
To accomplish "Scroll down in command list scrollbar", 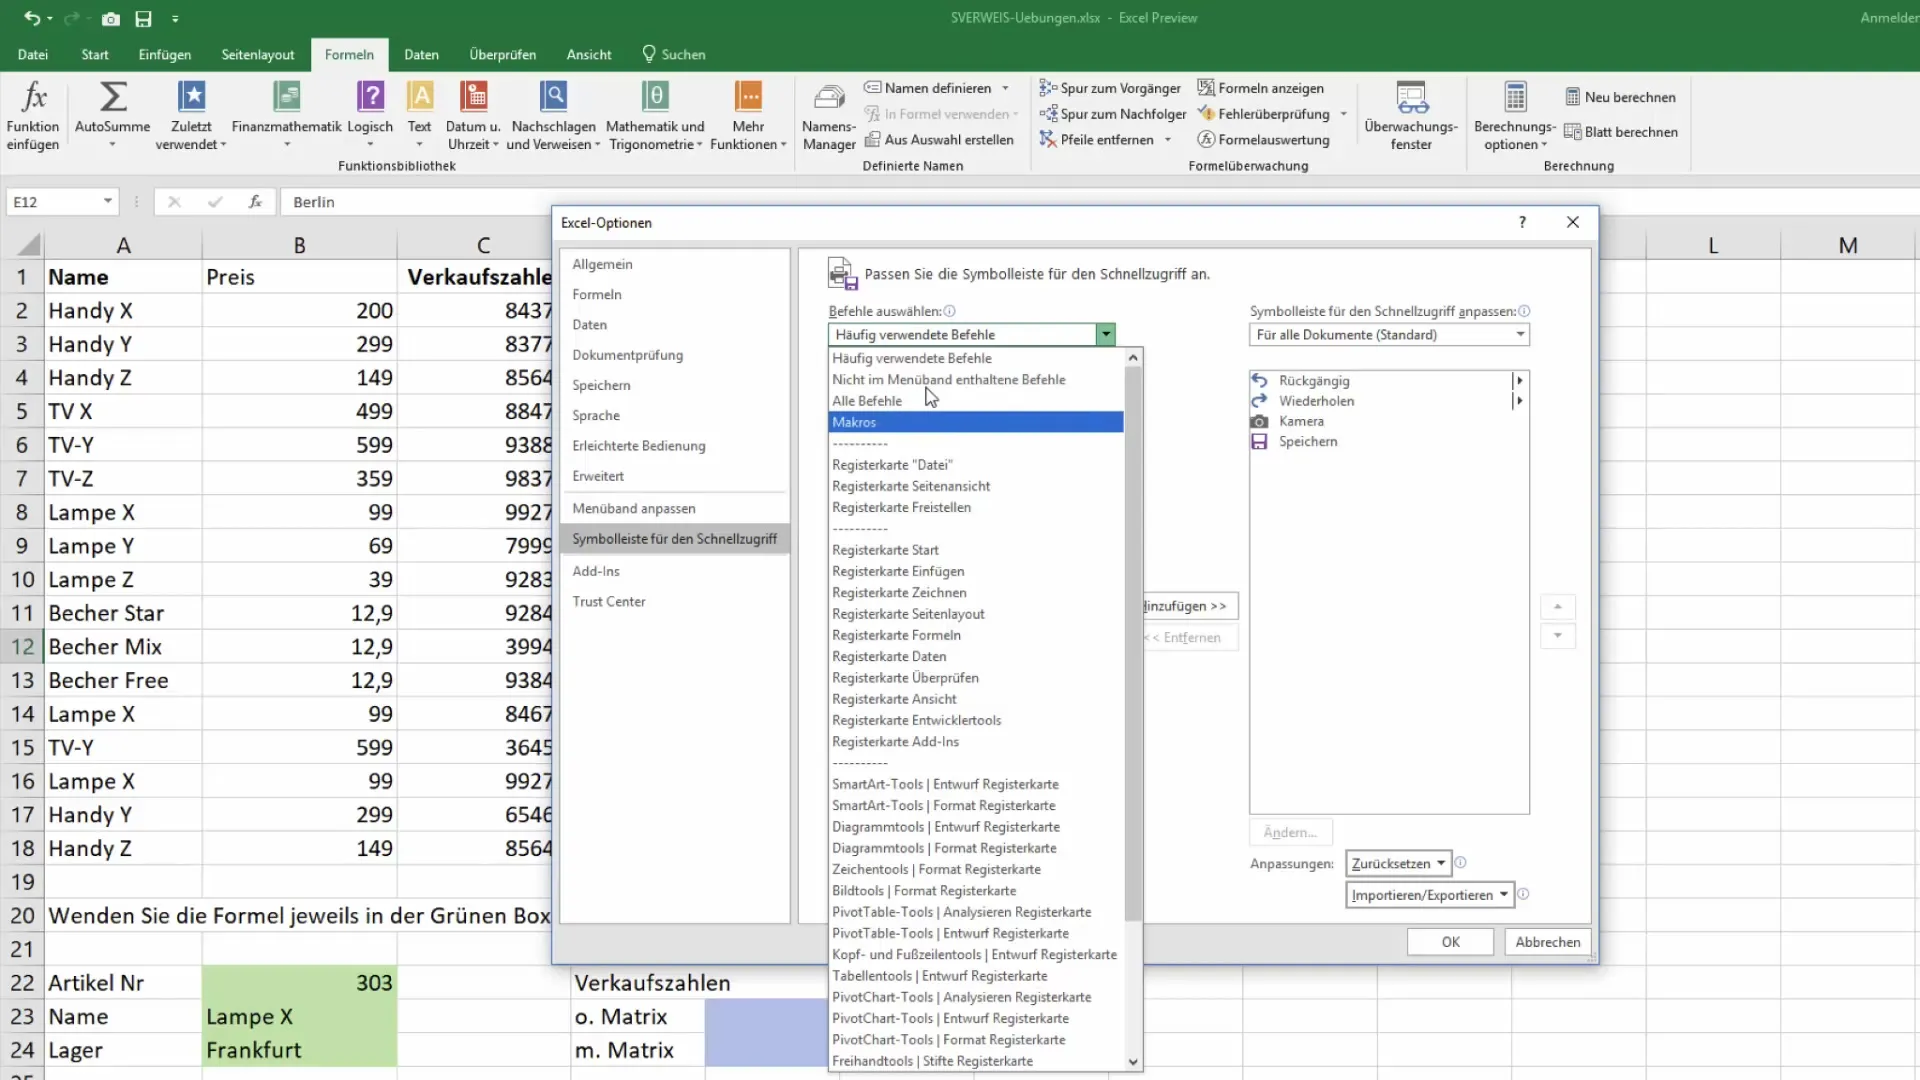I will [1131, 1062].
